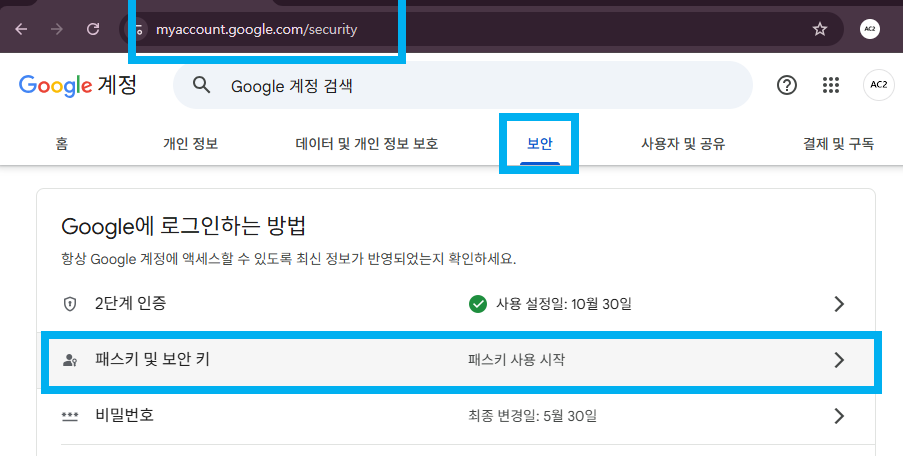Image resolution: width=903 pixels, height=456 pixels.
Task: Open the 비밀번호 setting
Action: 458,416
